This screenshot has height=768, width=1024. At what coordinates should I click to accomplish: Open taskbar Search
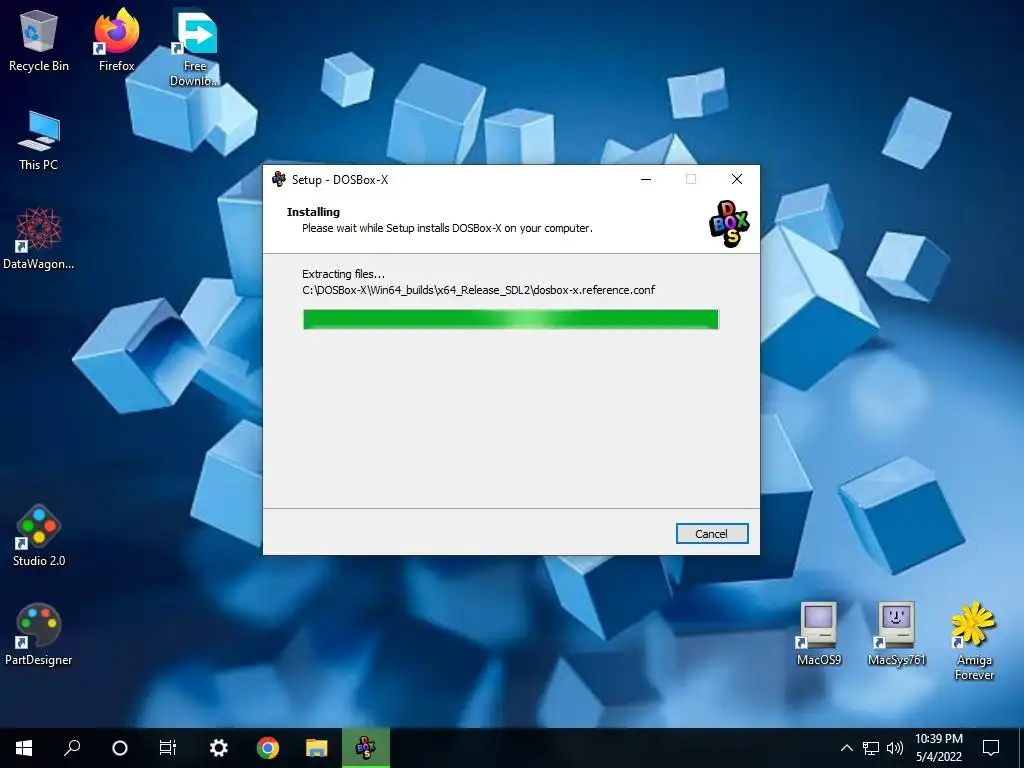[x=72, y=748]
